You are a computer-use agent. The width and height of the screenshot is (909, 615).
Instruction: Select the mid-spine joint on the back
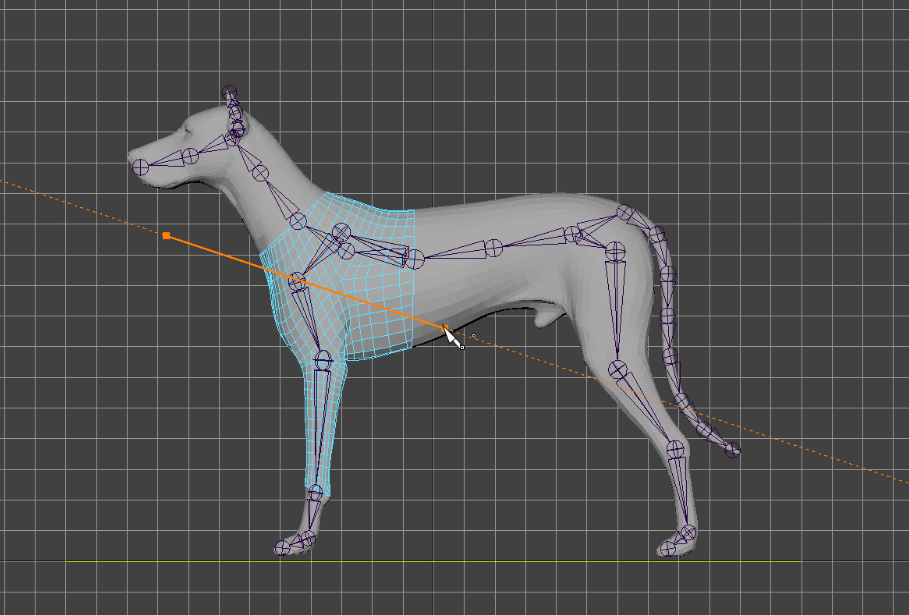pos(492,247)
